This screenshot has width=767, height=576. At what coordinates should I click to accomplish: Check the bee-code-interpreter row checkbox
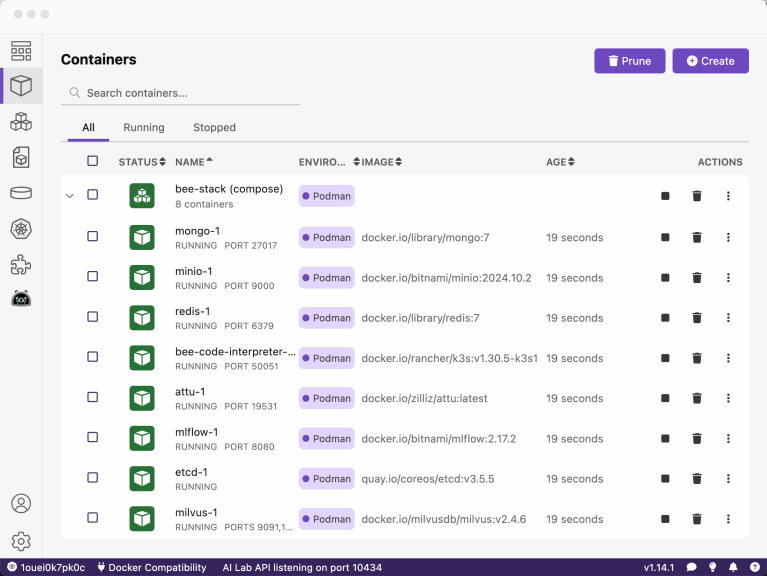pyautogui.click(x=92, y=357)
